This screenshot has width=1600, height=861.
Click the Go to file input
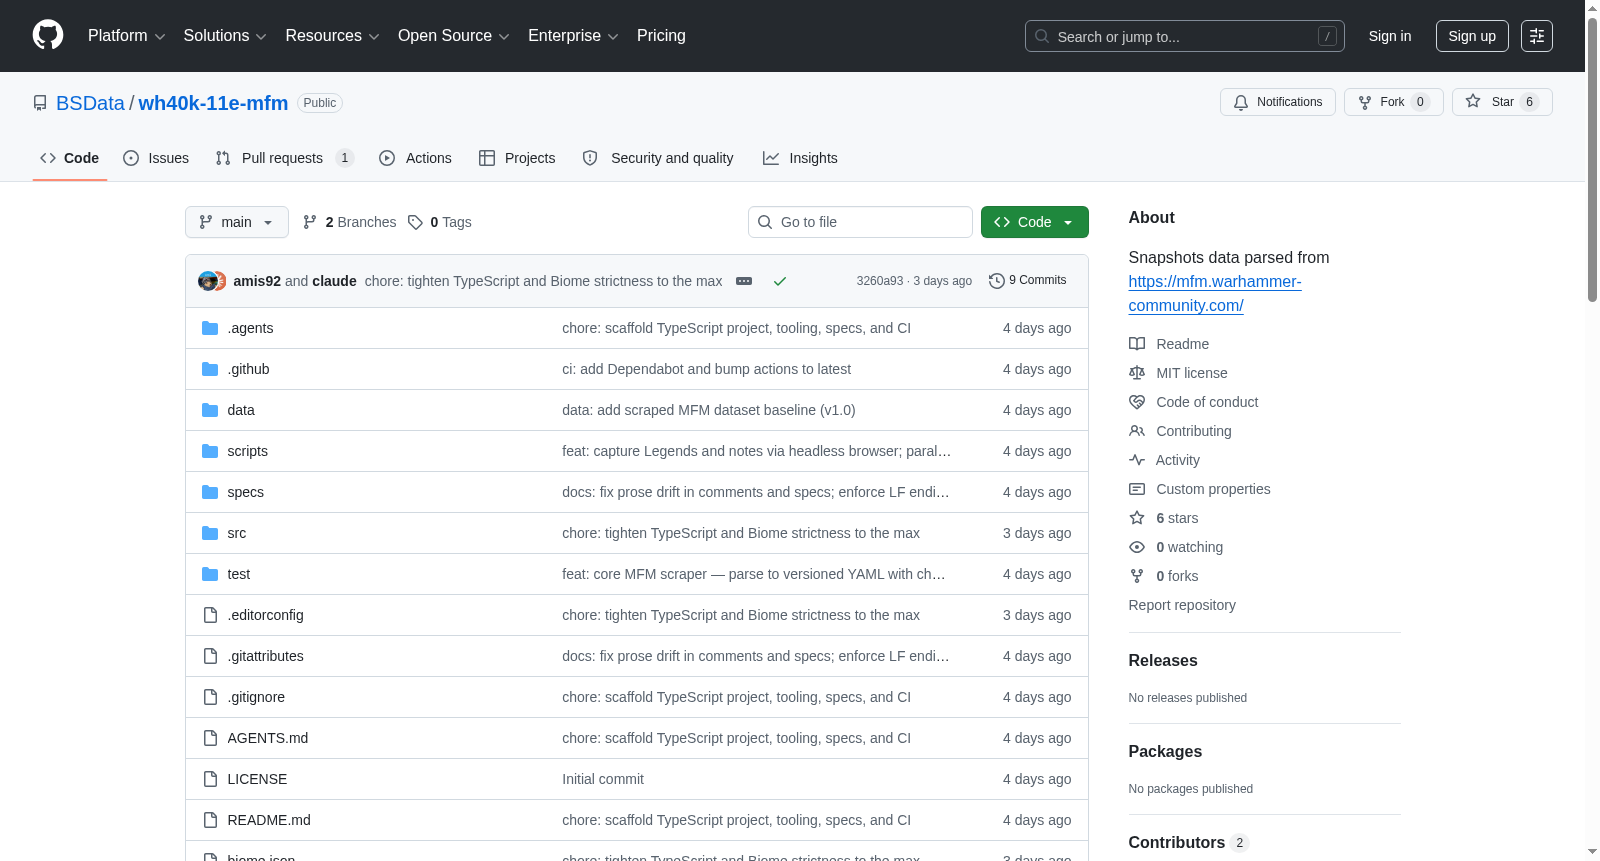tap(860, 222)
